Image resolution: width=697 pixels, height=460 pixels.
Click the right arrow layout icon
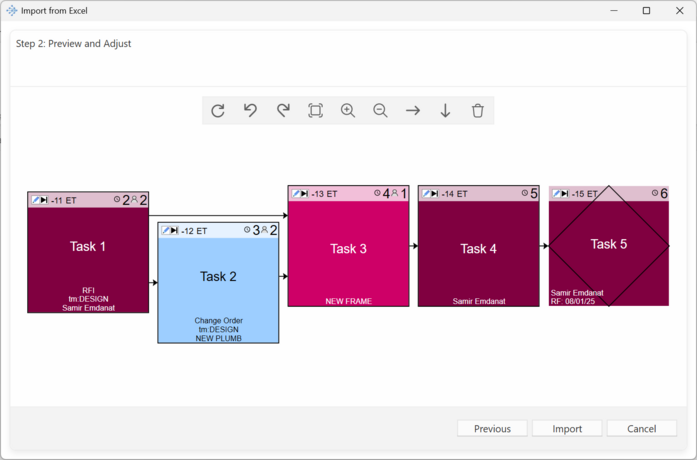(x=413, y=111)
